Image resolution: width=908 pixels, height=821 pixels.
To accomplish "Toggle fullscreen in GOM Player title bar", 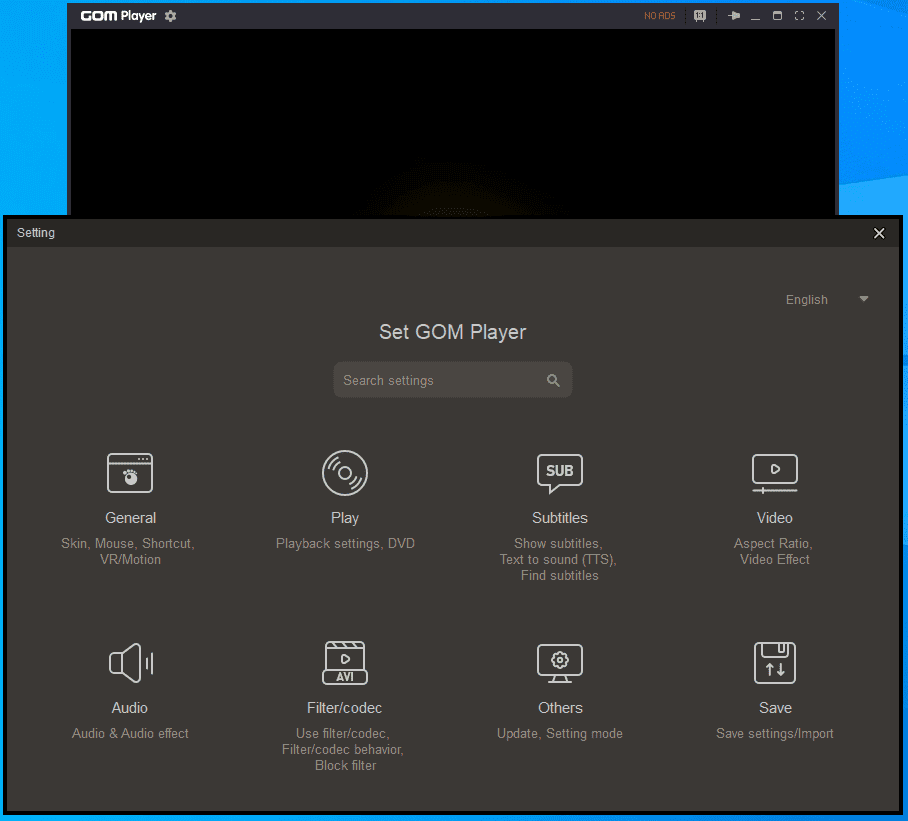I will (799, 16).
